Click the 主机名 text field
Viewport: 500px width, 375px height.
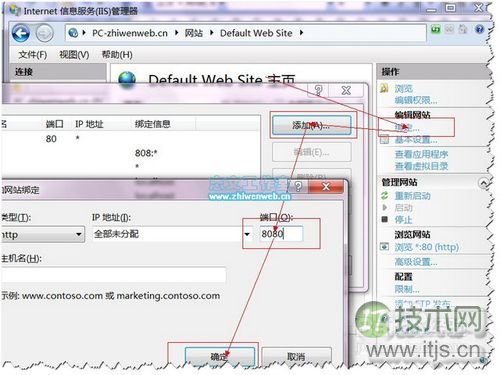coord(113,275)
